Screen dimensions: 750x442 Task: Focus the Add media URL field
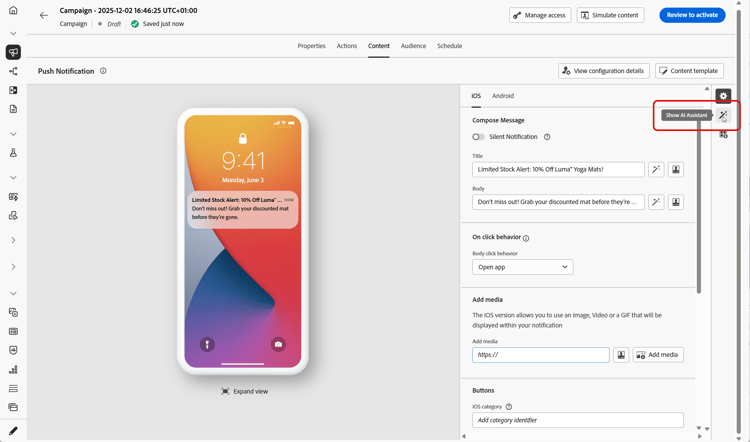[540, 354]
